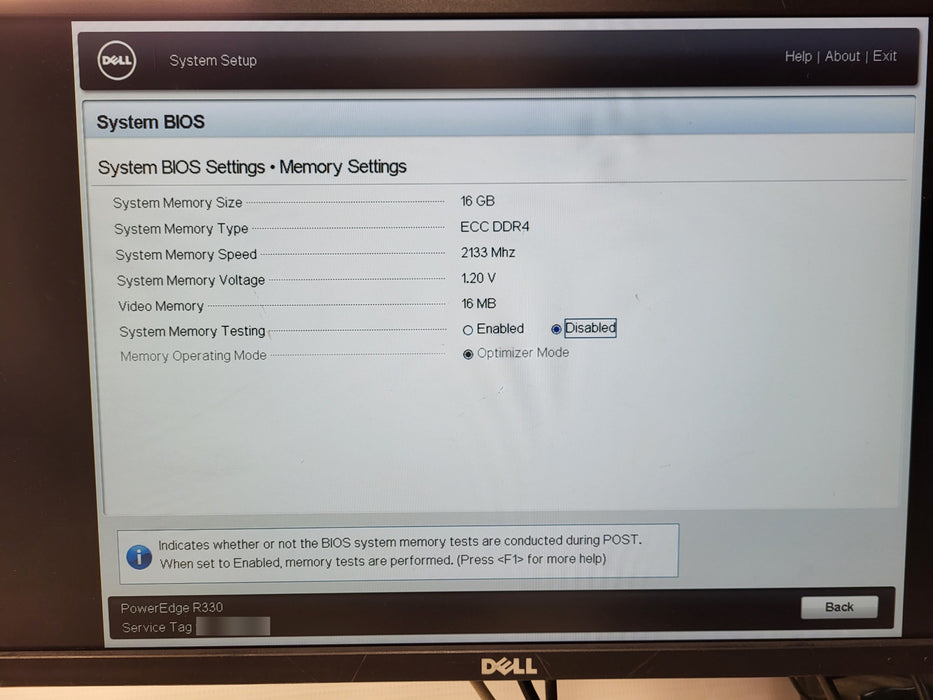Select Enabled for System Memory Testing
933x700 pixels.
(x=468, y=330)
